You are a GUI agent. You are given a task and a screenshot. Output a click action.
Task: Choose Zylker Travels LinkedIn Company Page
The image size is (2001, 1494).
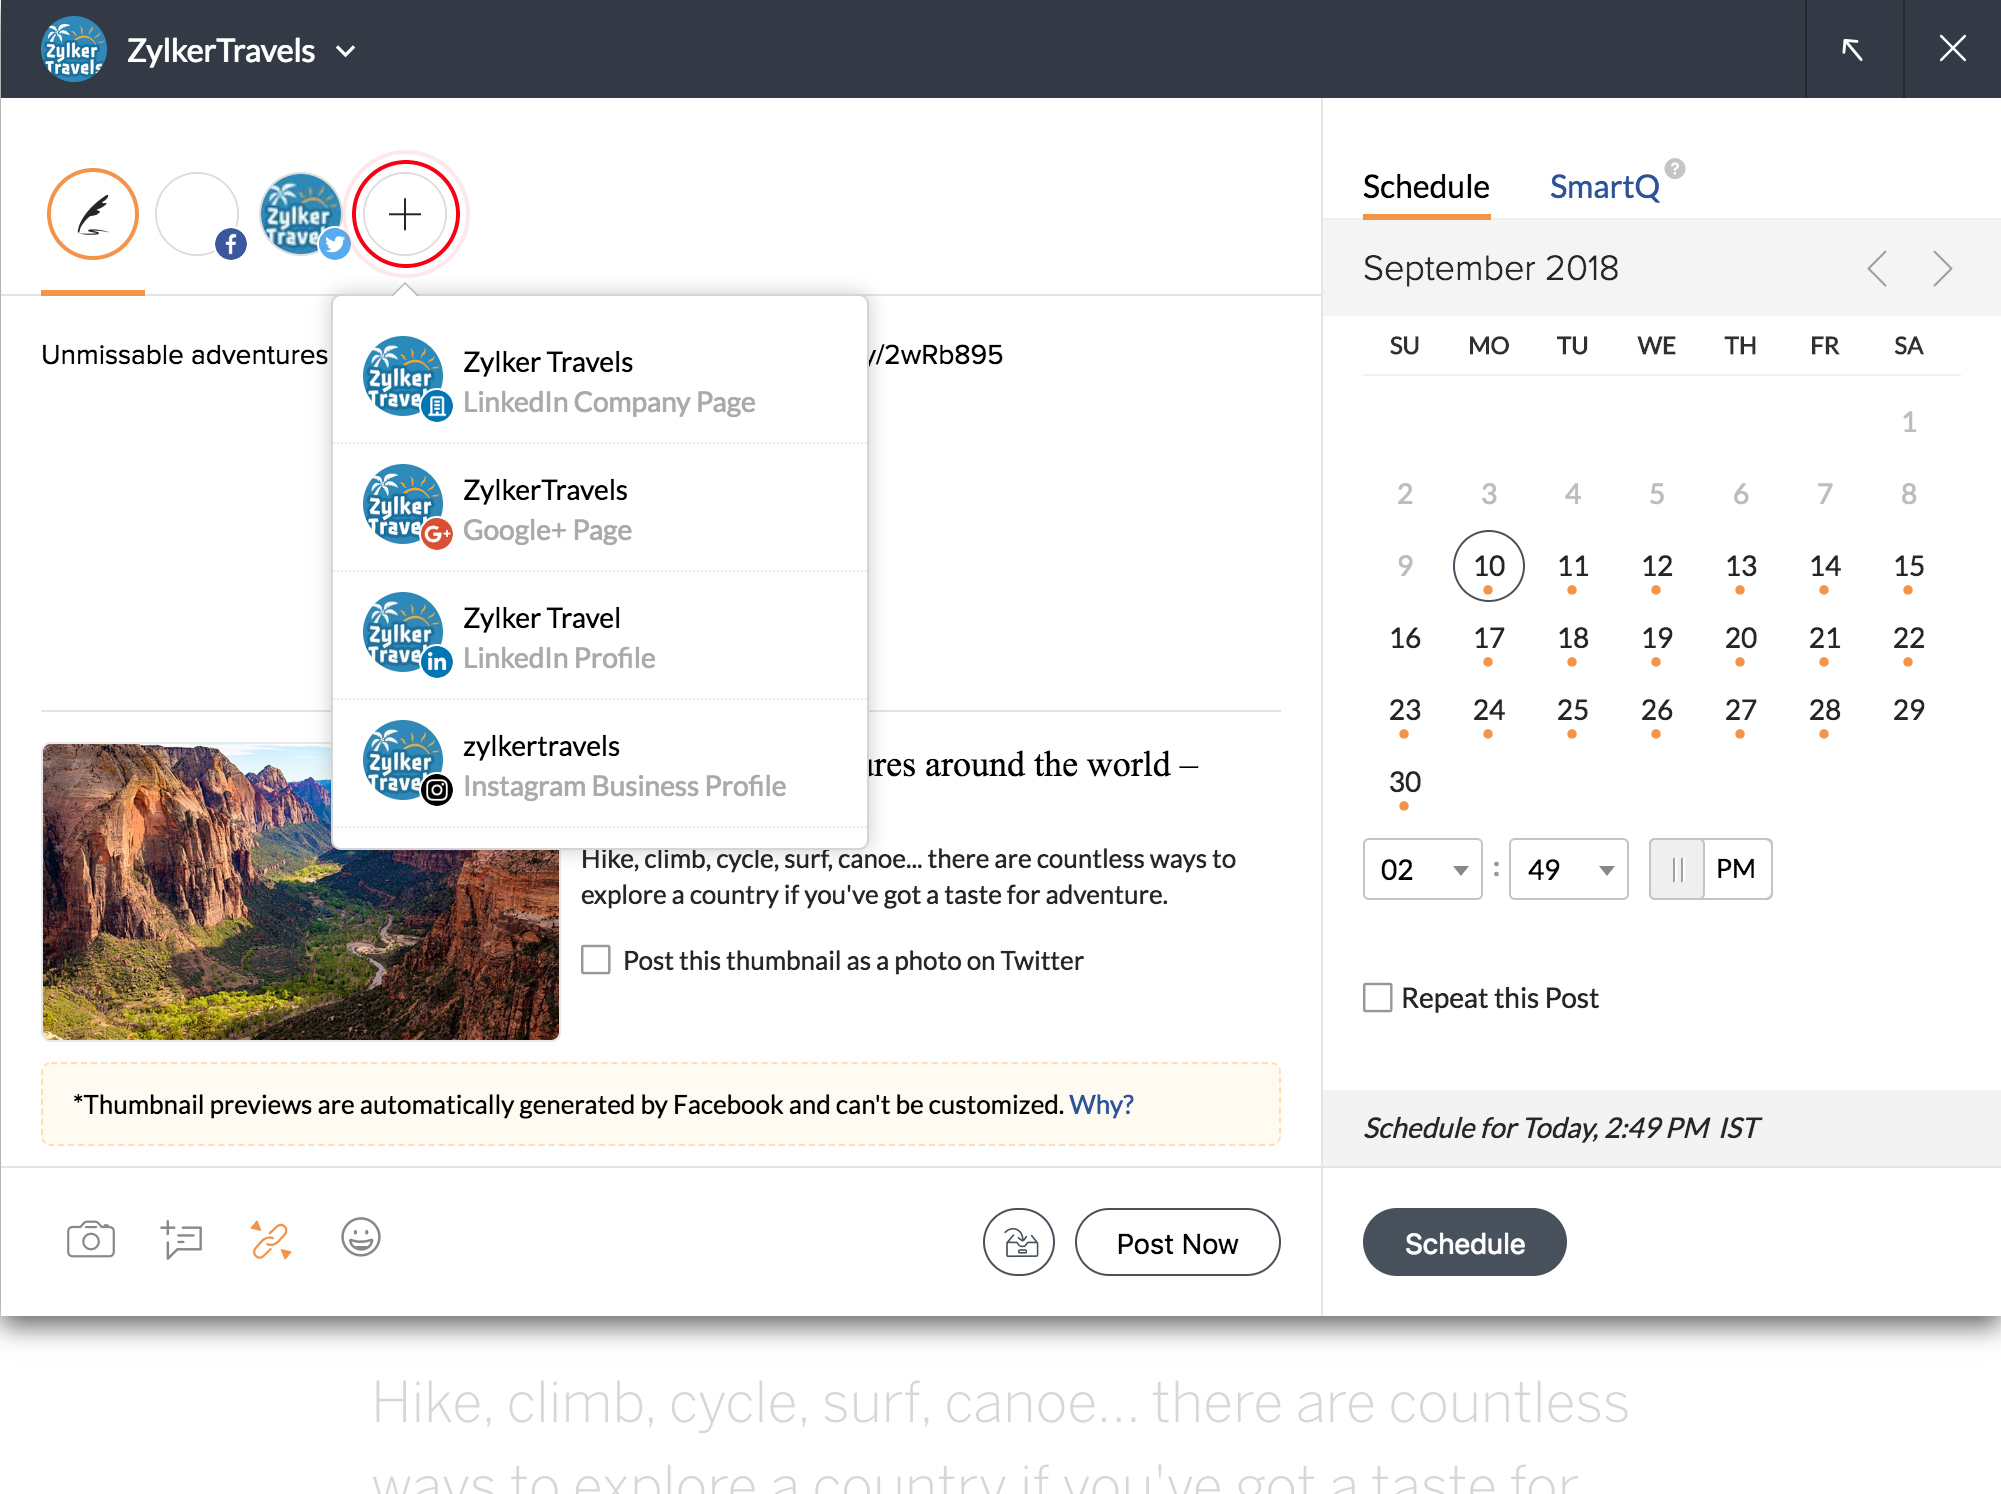tap(600, 380)
